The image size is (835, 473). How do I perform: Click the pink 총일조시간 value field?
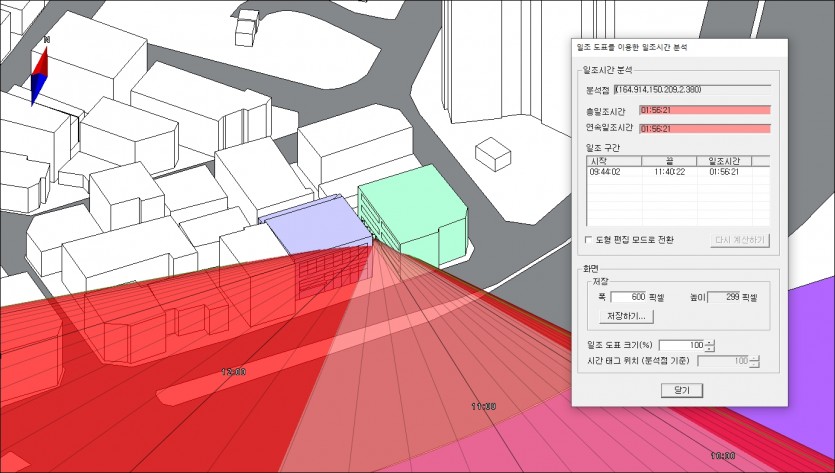[705, 110]
